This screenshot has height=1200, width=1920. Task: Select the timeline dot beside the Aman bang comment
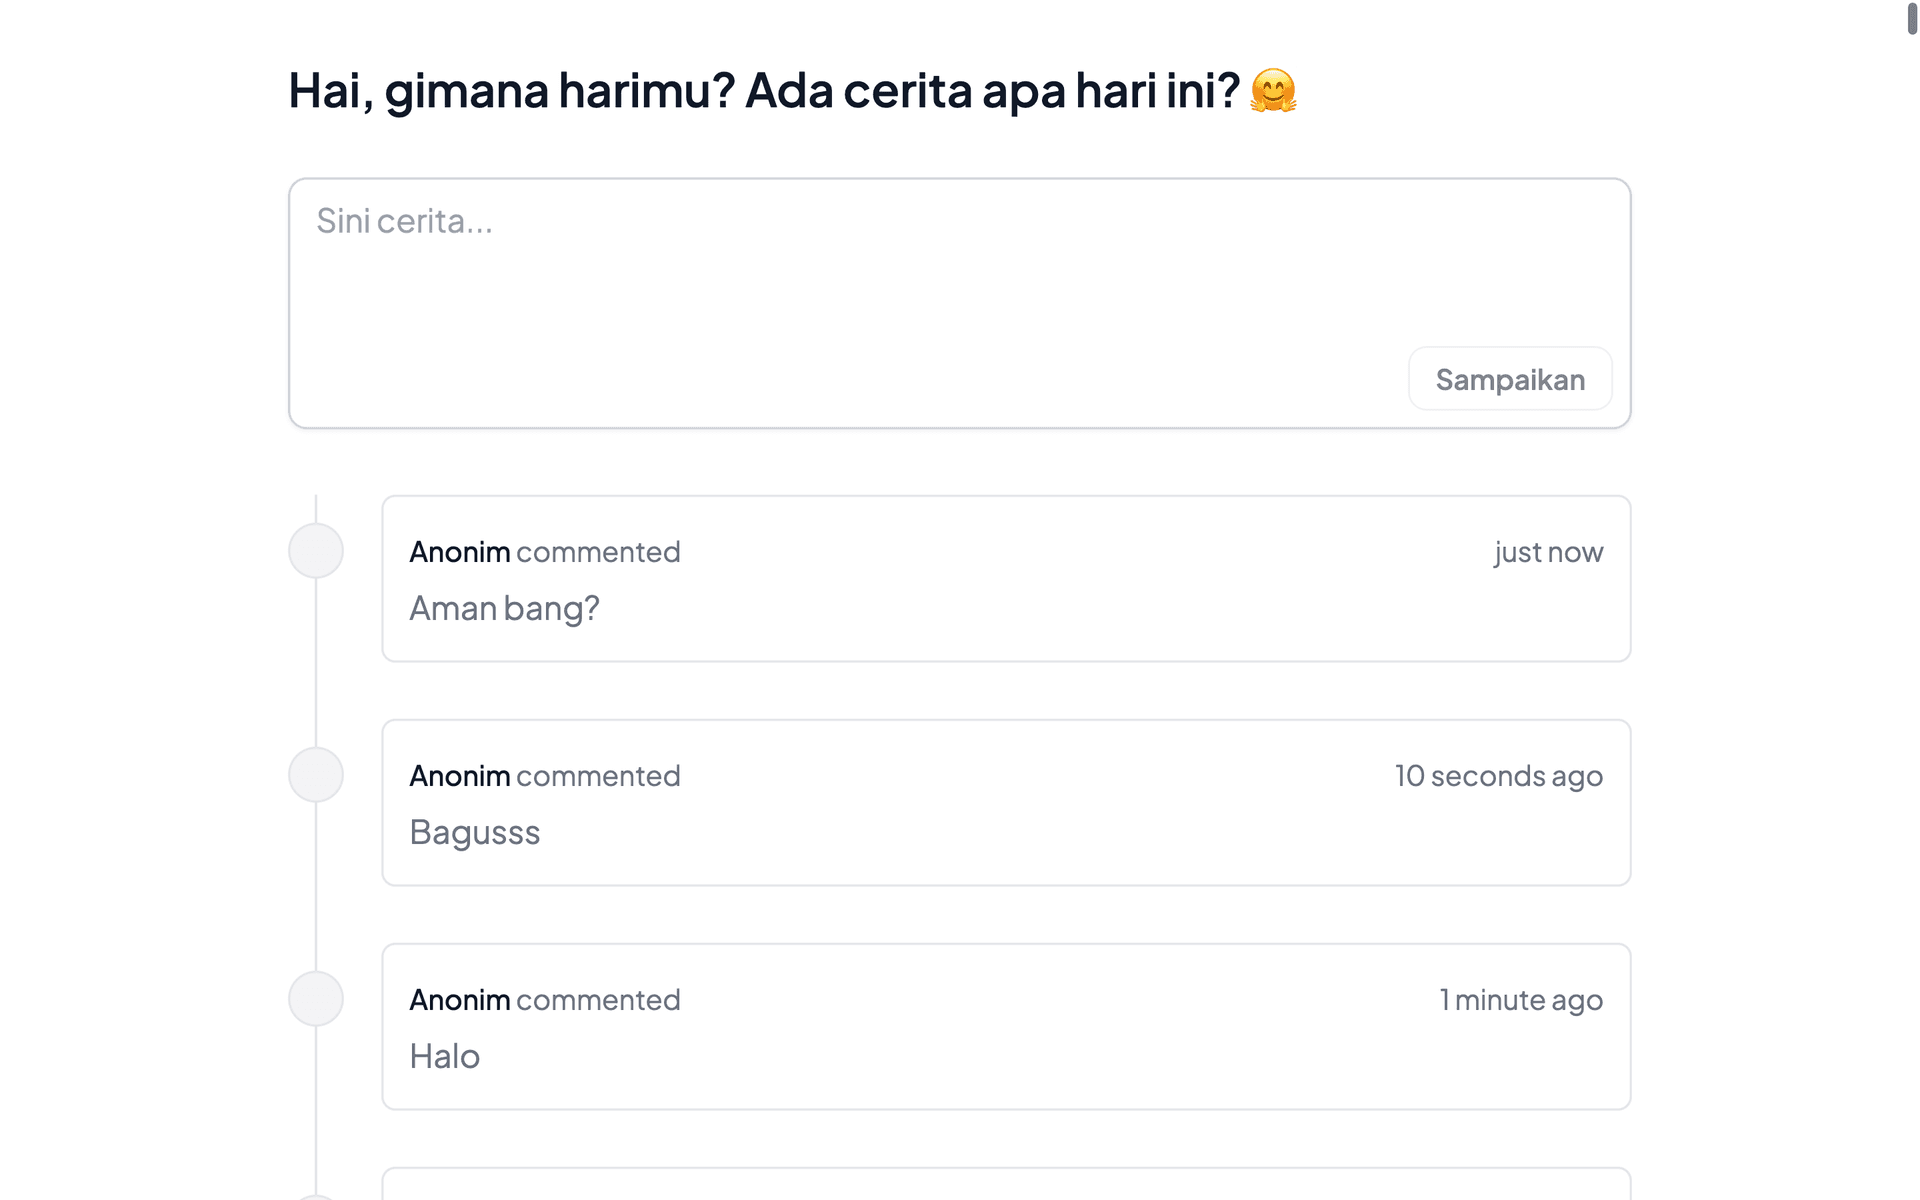[316, 550]
